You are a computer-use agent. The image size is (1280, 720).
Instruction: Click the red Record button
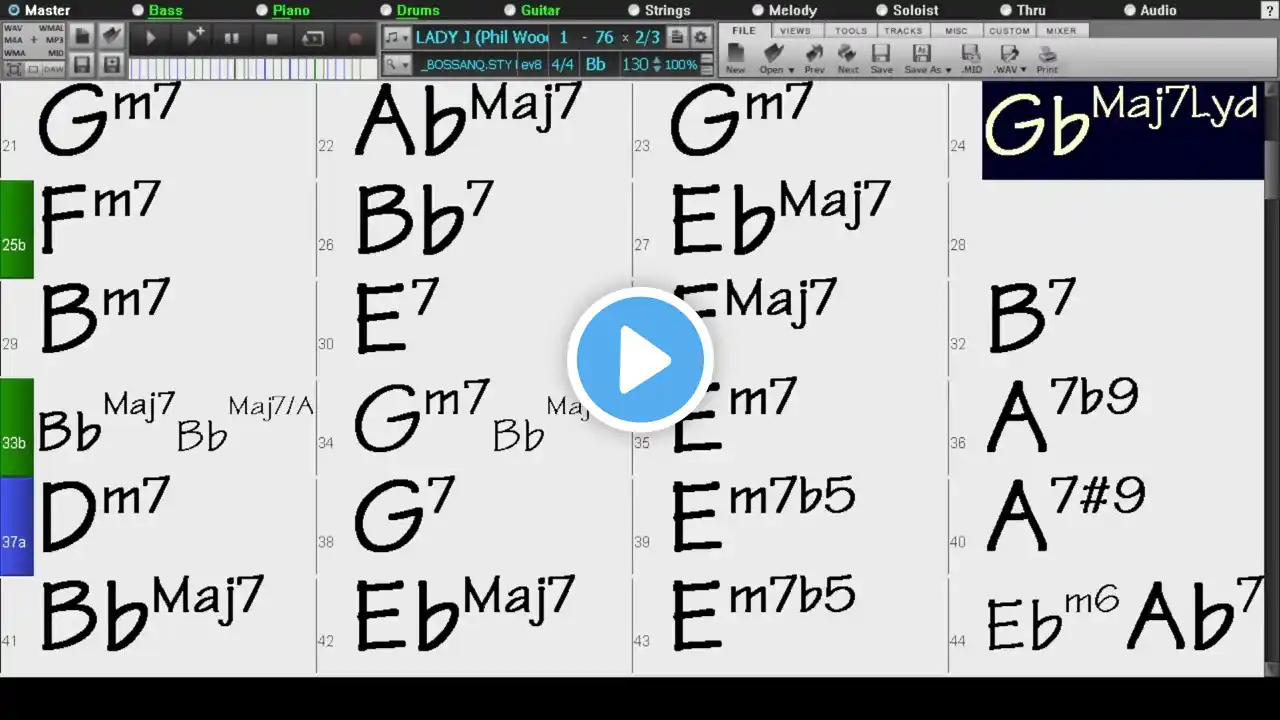355,39
